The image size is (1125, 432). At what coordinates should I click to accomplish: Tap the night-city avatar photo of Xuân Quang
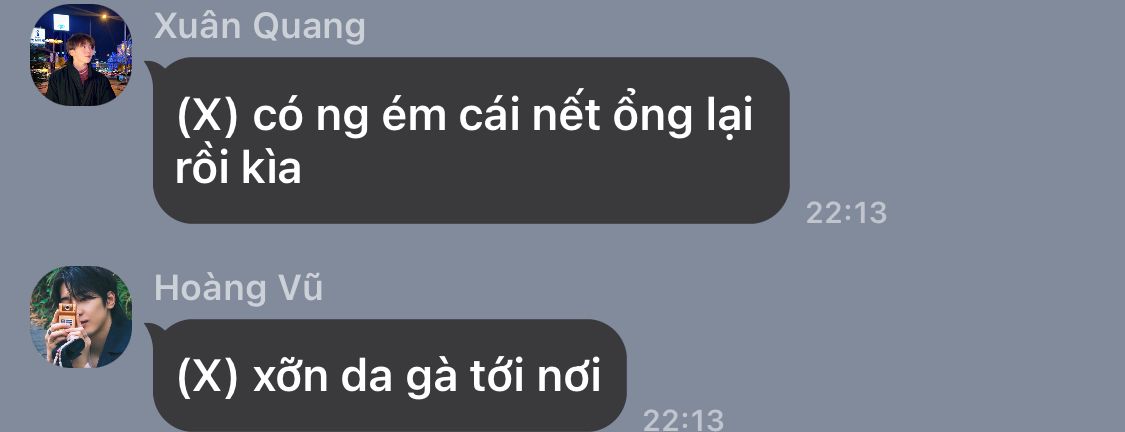pyautogui.click(x=80, y=55)
